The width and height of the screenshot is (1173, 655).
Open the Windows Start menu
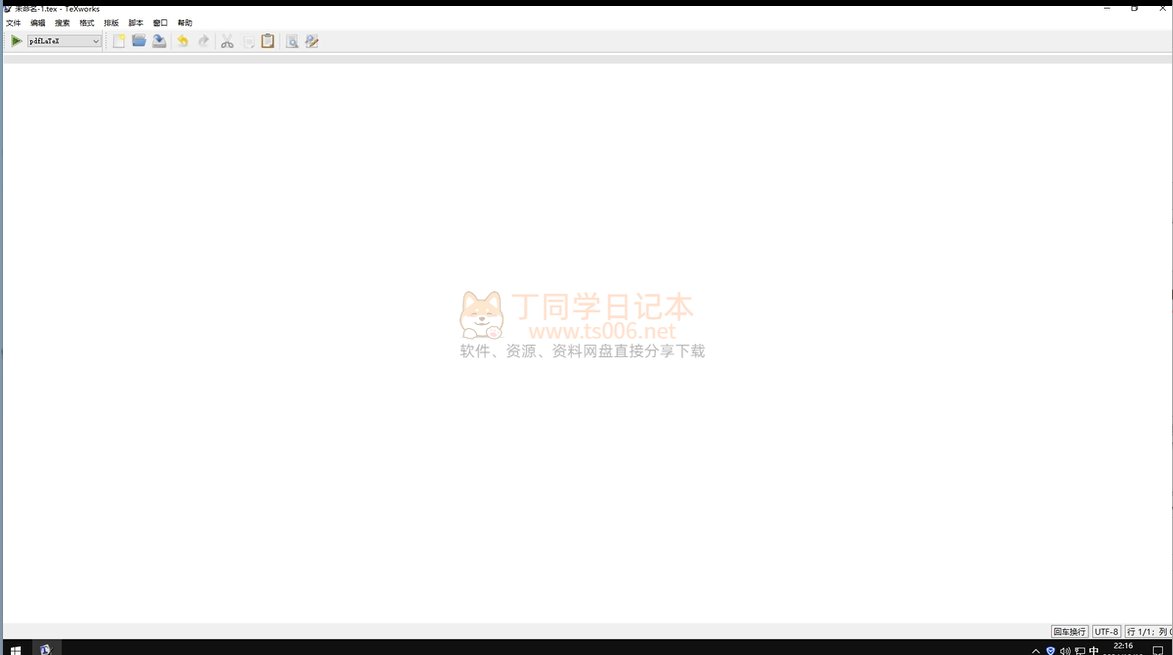(15, 649)
